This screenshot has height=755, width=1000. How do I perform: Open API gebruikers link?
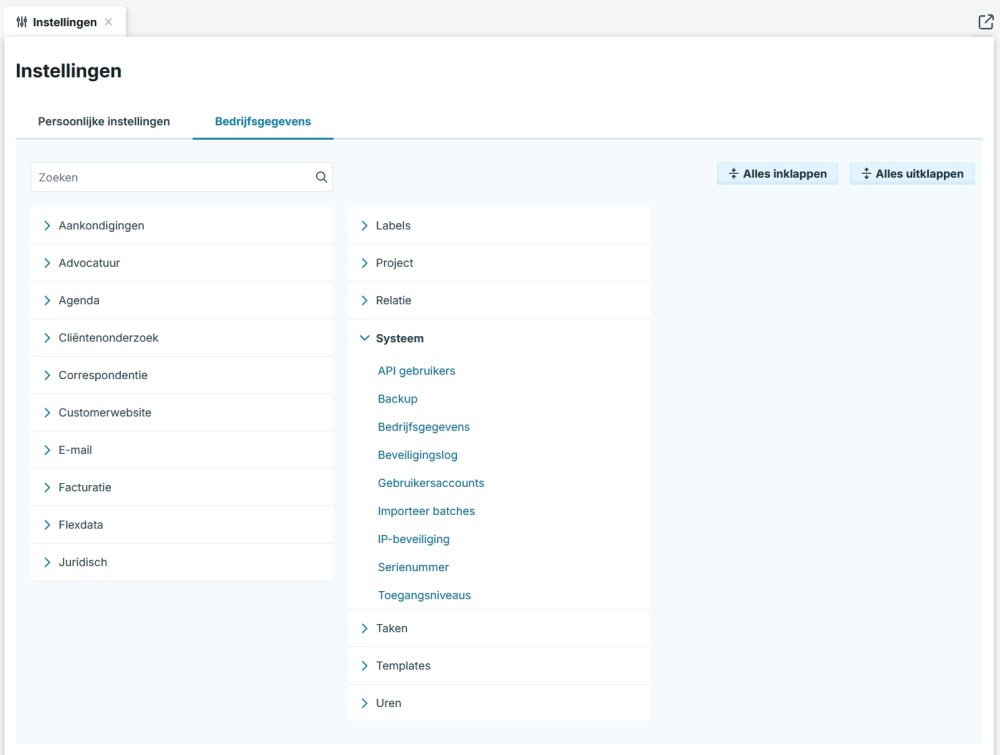coord(416,371)
